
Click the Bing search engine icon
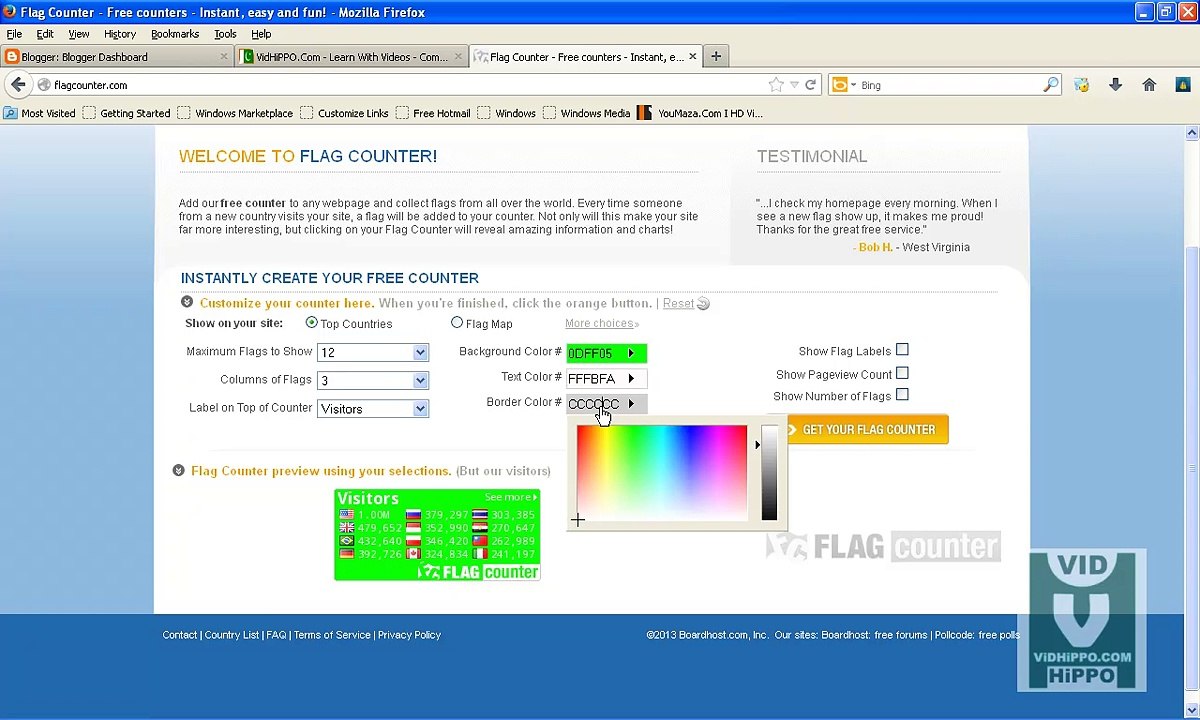point(840,85)
